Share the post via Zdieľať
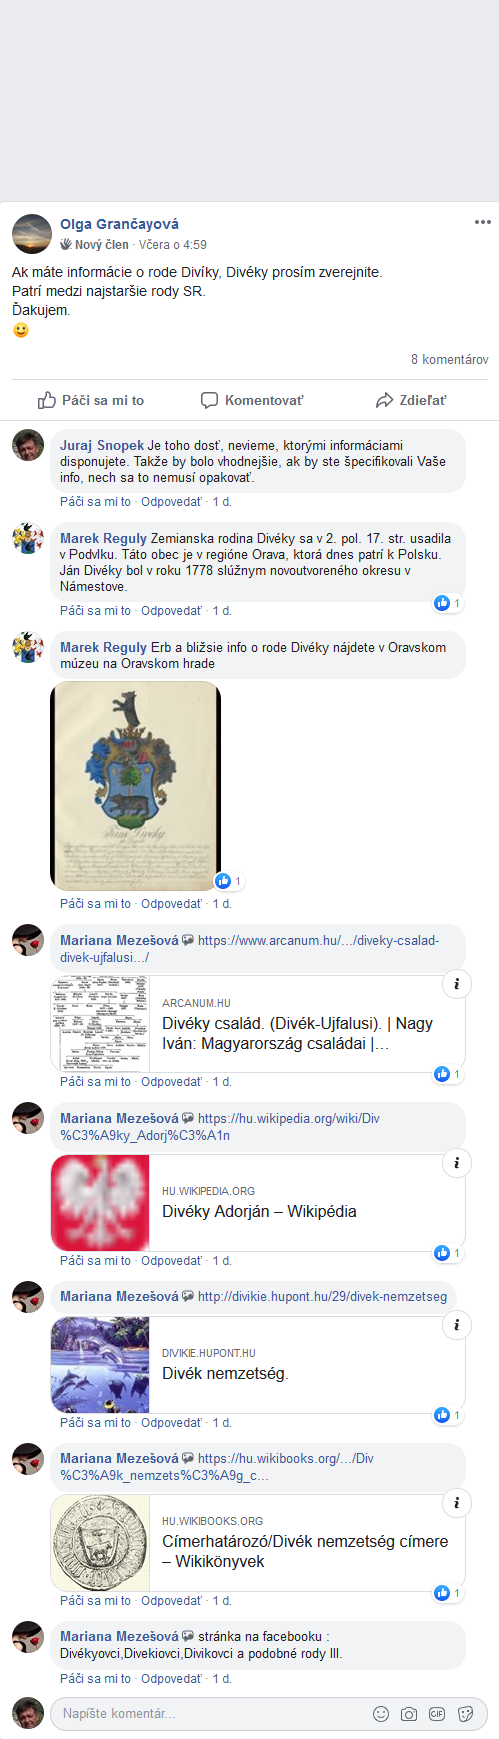The height and width of the screenshot is (1739, 499). 411,400
